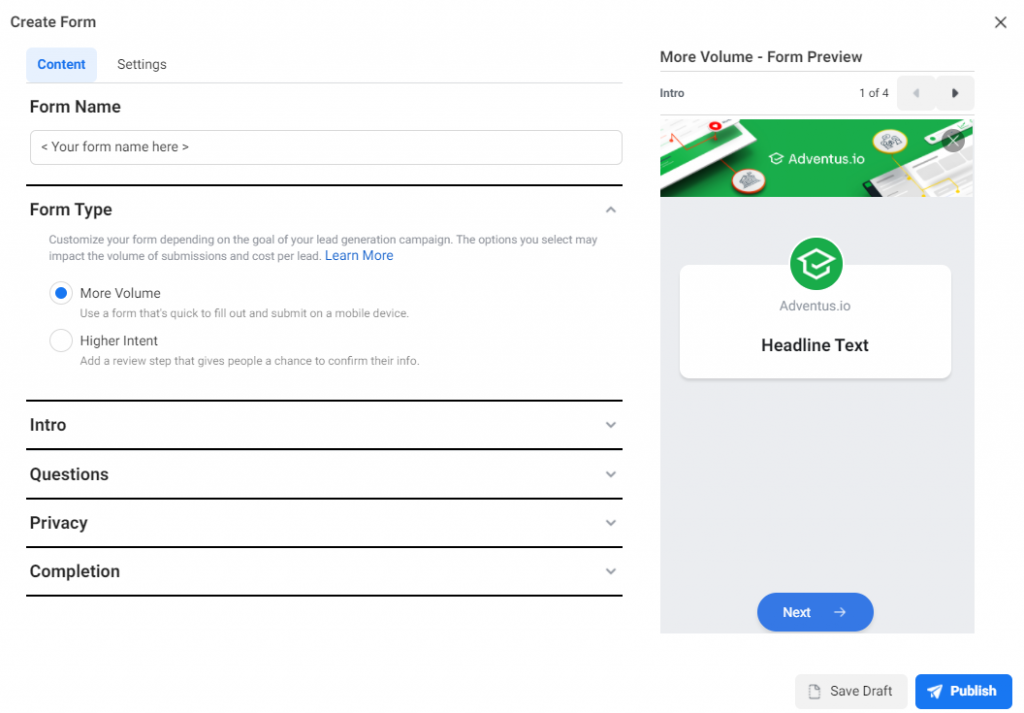
Task: Switch to the Settings tab
Action: [142, 65]
